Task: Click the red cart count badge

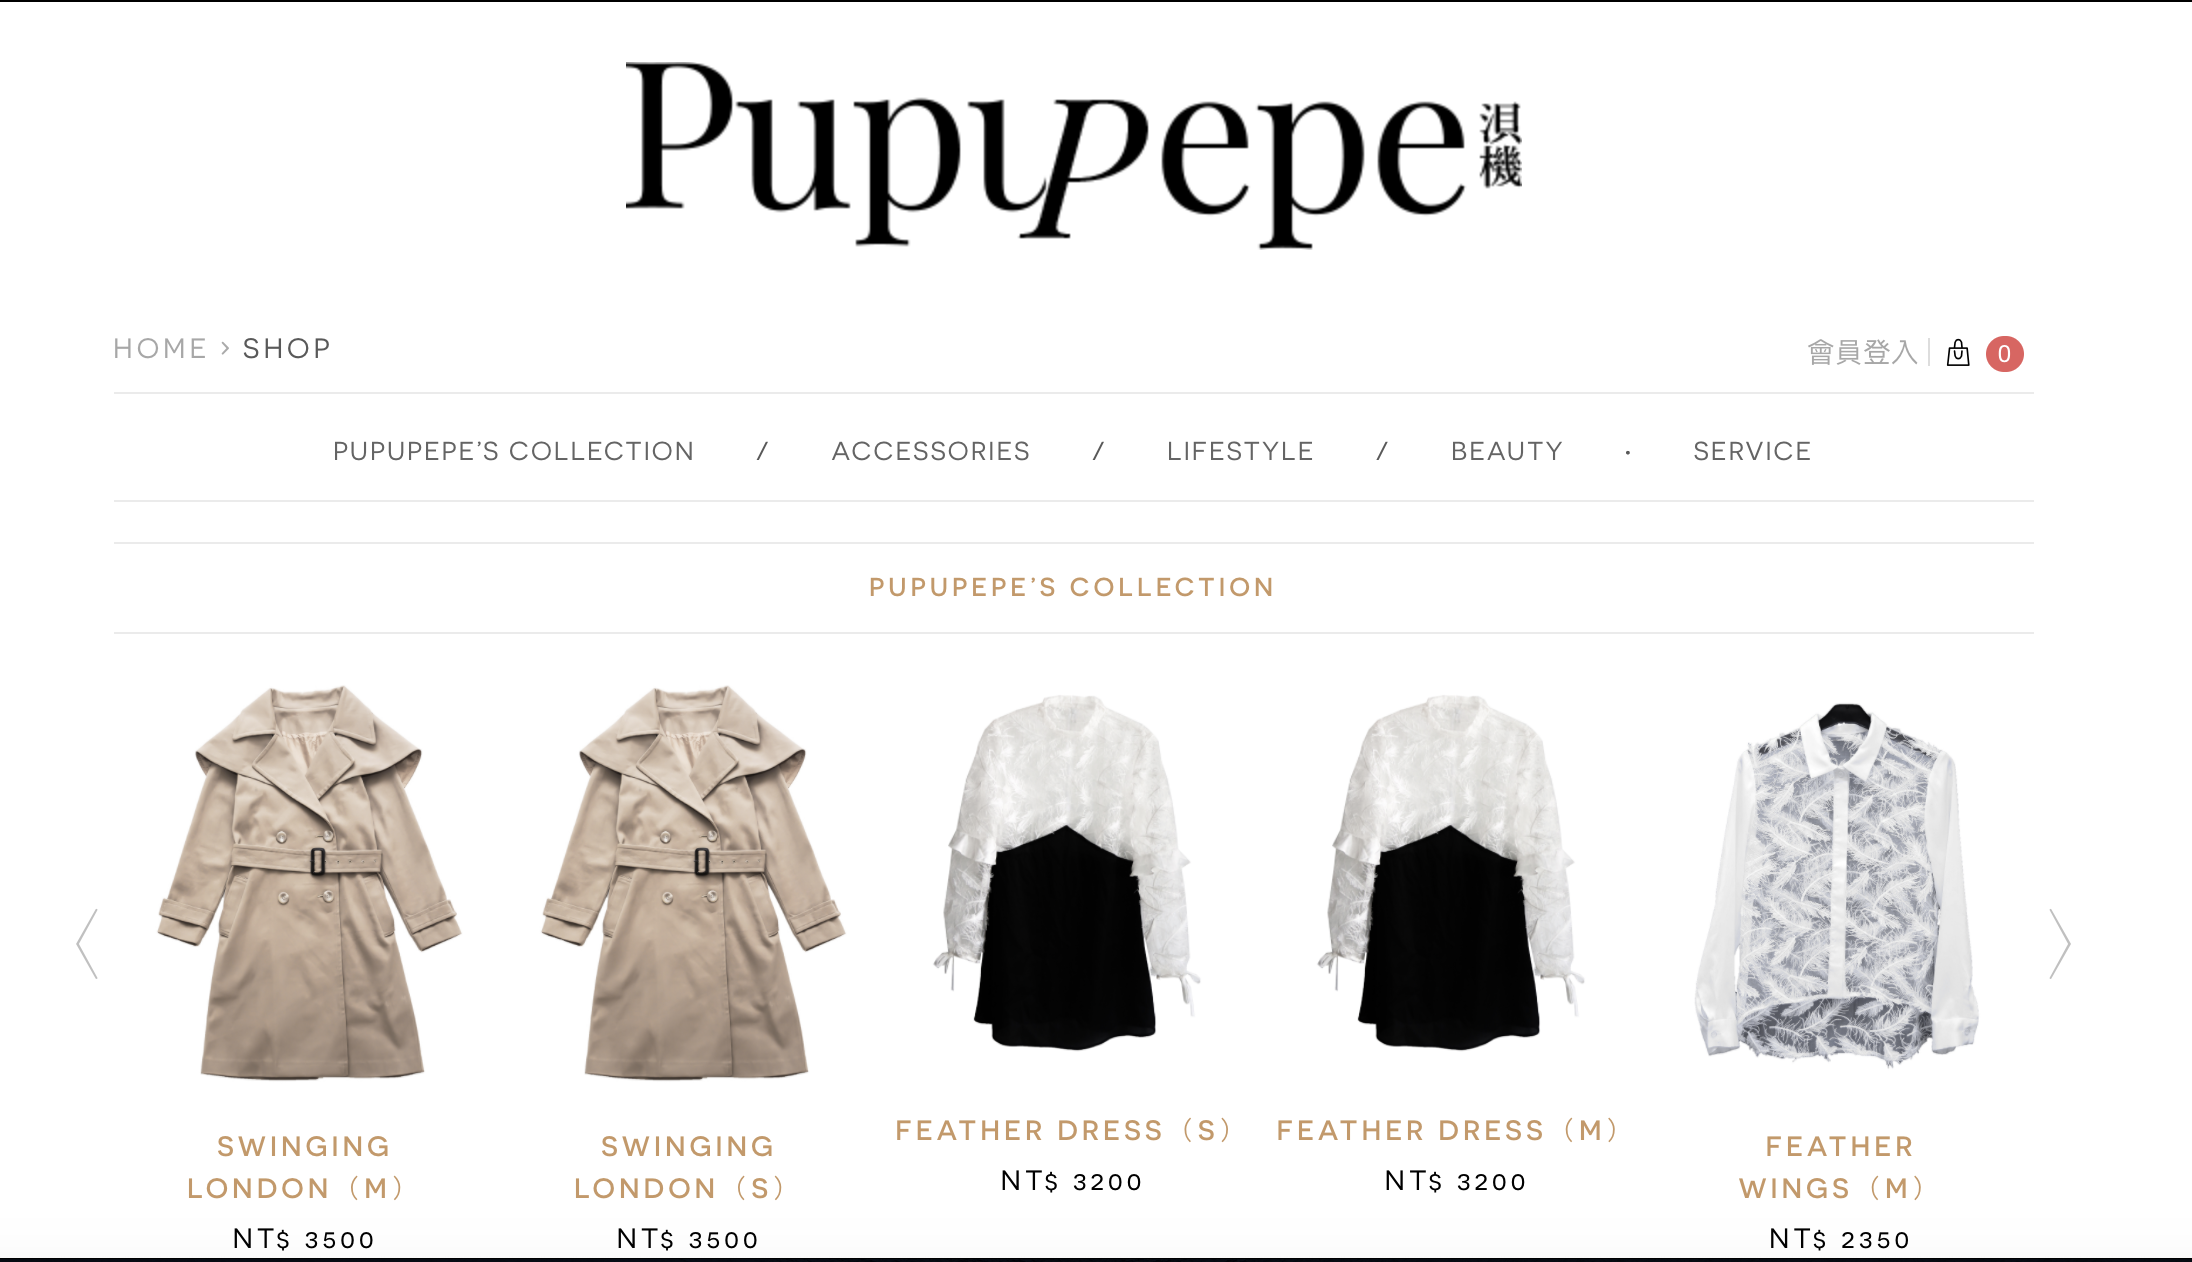Action: (x=2004, y=354)
